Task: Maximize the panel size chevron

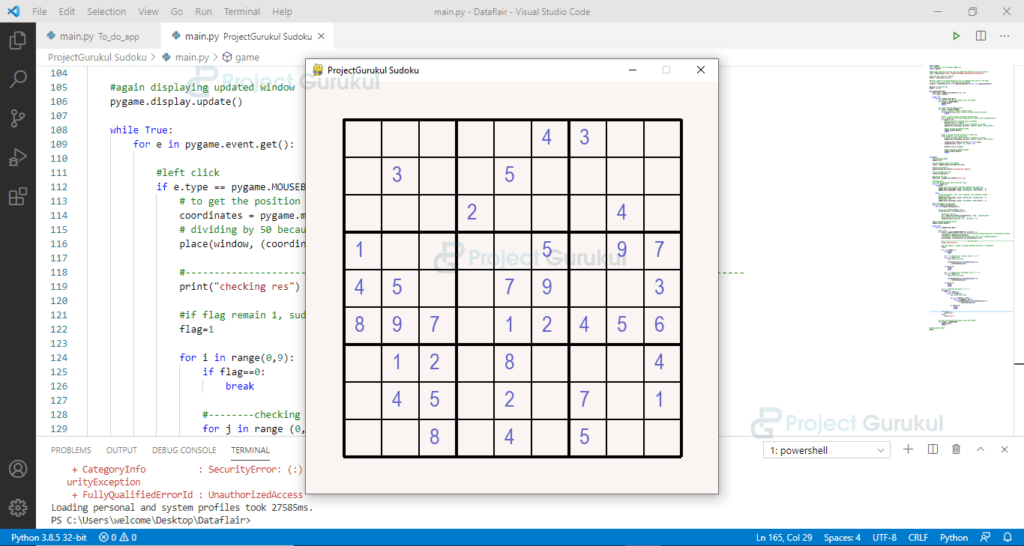Action: click(x=980, y=449)
